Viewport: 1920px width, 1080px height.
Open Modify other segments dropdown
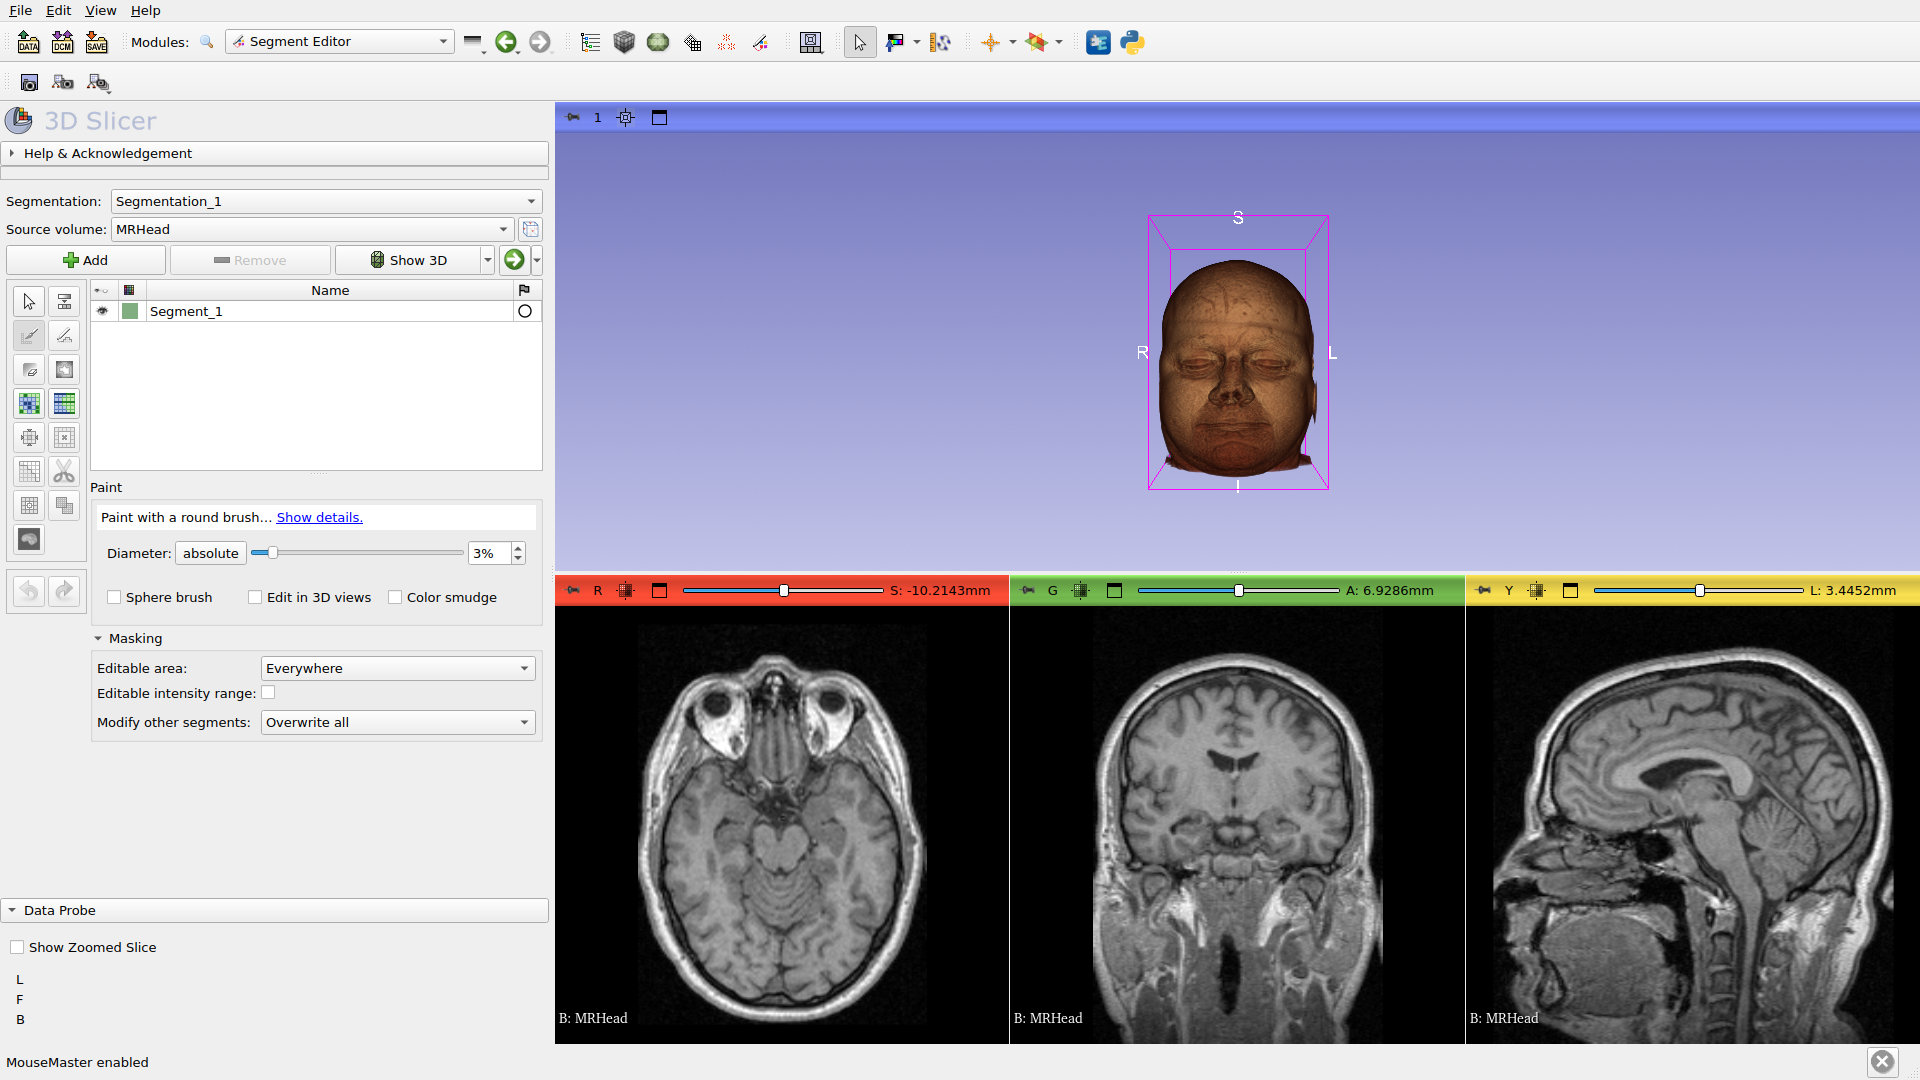pyautogui.click(x=397, y=722)
